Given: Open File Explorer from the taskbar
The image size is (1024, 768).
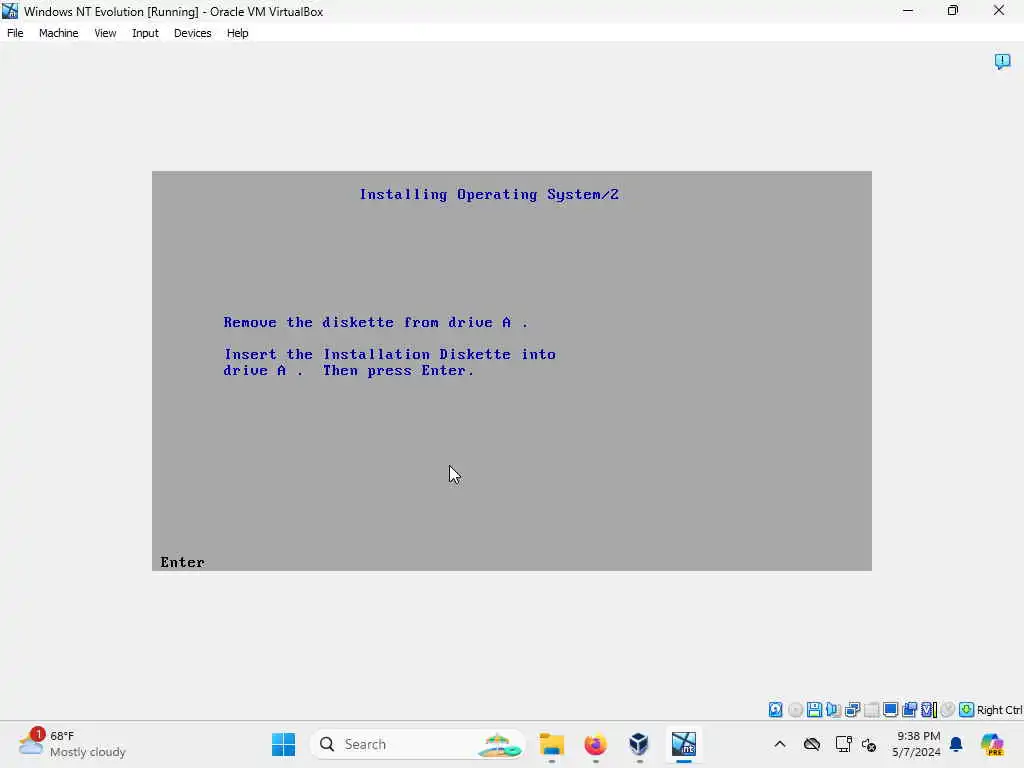Looking at the screenshot, I should (x=552, y=744).
